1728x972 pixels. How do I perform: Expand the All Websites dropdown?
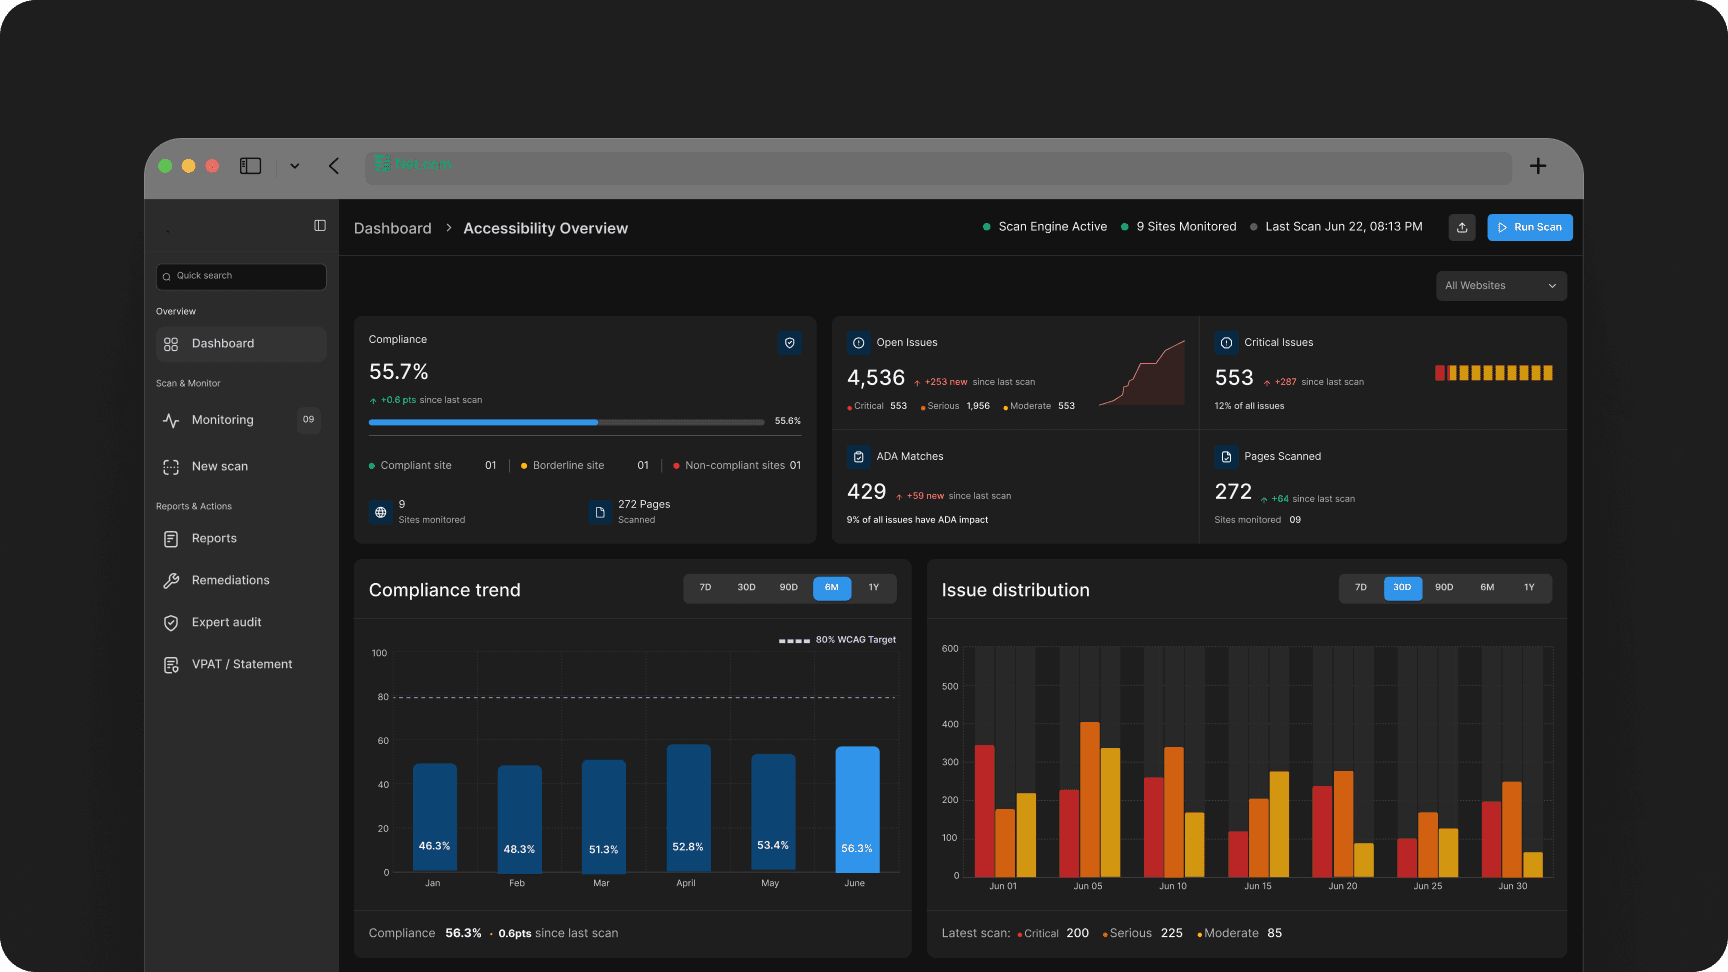(1501, 286)
